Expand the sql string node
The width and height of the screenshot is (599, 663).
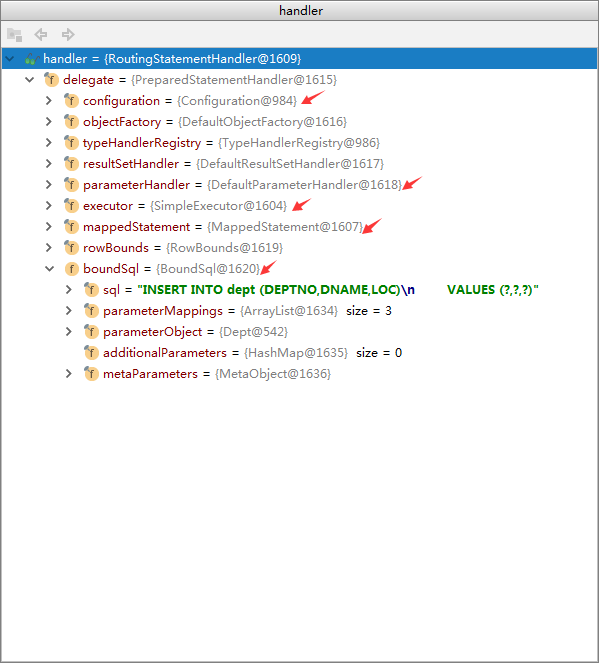[x=69, y=290]
